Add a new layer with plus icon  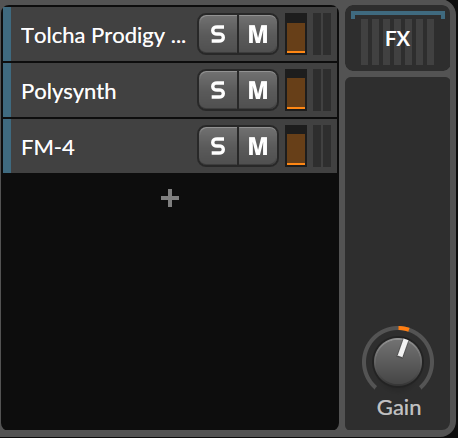(170, 198)
